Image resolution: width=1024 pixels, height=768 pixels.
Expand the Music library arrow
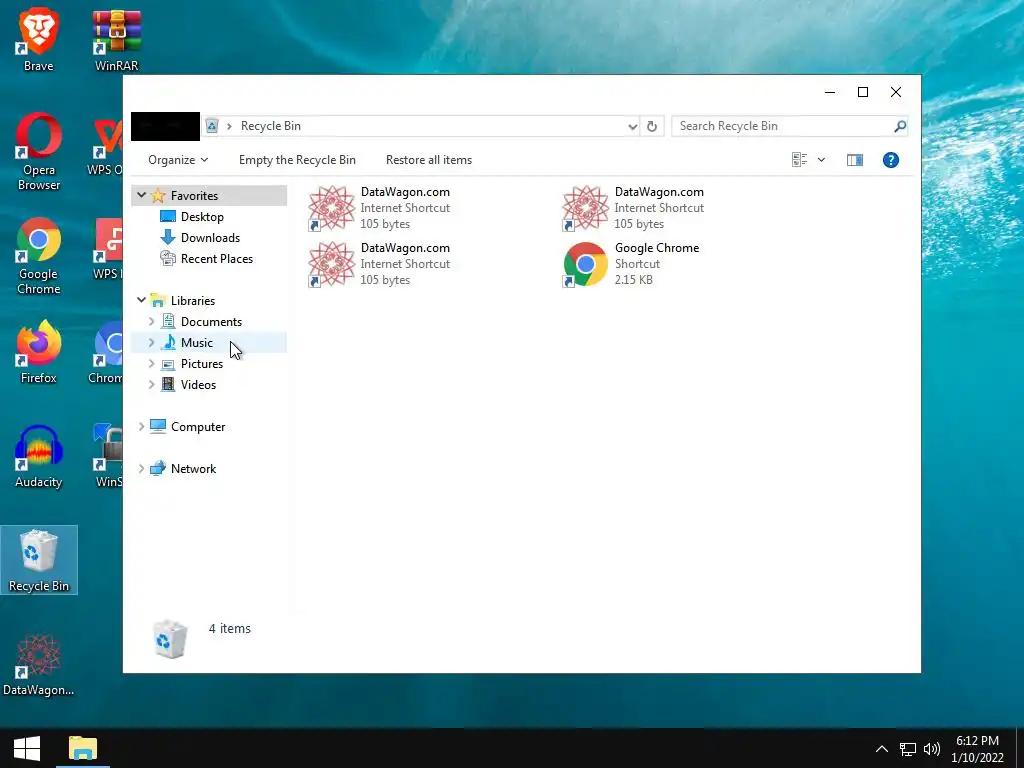tap(152, 342)
